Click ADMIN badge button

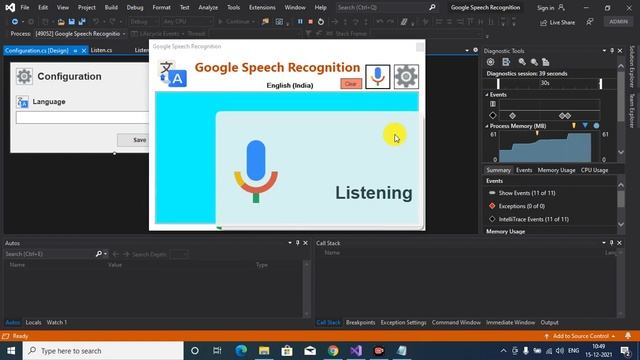pyautogui.click(x=618, y=22)
